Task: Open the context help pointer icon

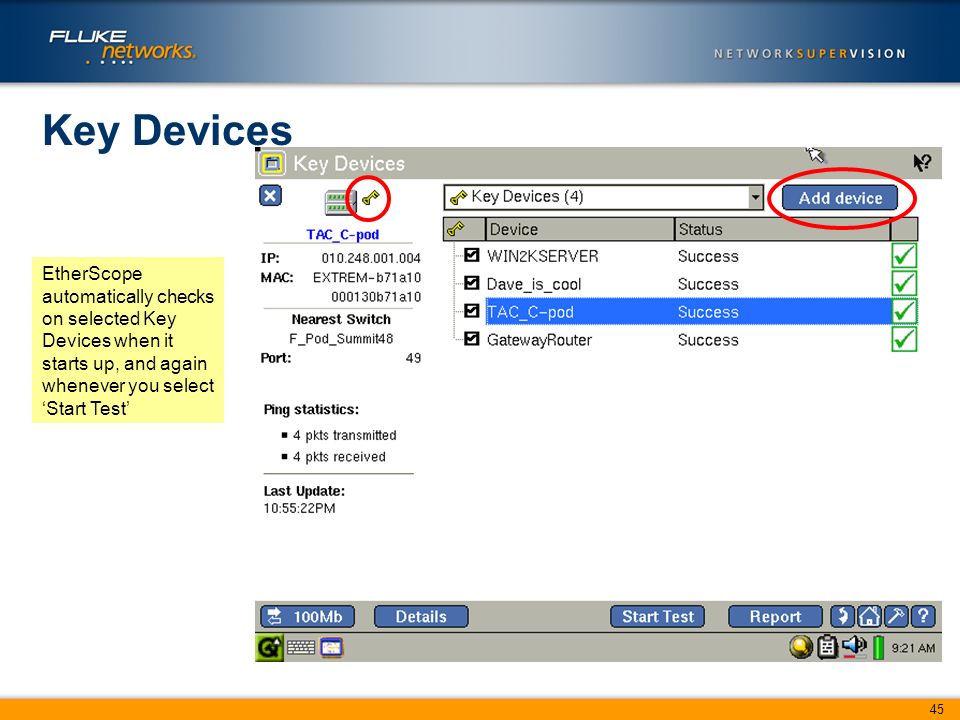Action: click(921, 163)
